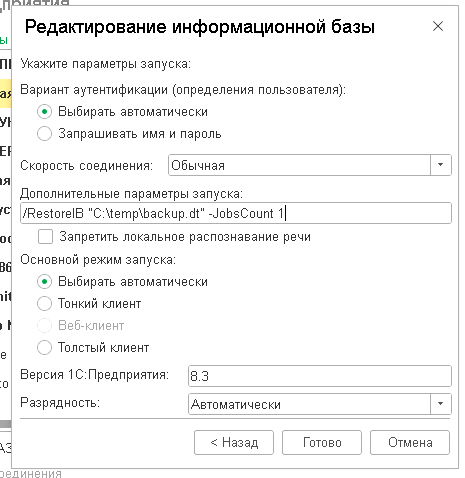Image resolution: width=465 pixels, height=478 pixels.
Task: Close the Редактирование информационной базы dialog
Action: [438, 26]
